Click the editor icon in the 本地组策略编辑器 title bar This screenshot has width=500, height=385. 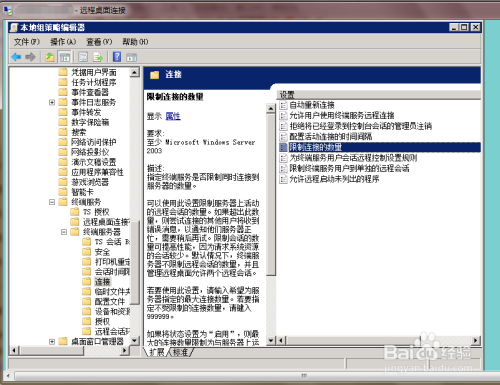click(14, 27)
